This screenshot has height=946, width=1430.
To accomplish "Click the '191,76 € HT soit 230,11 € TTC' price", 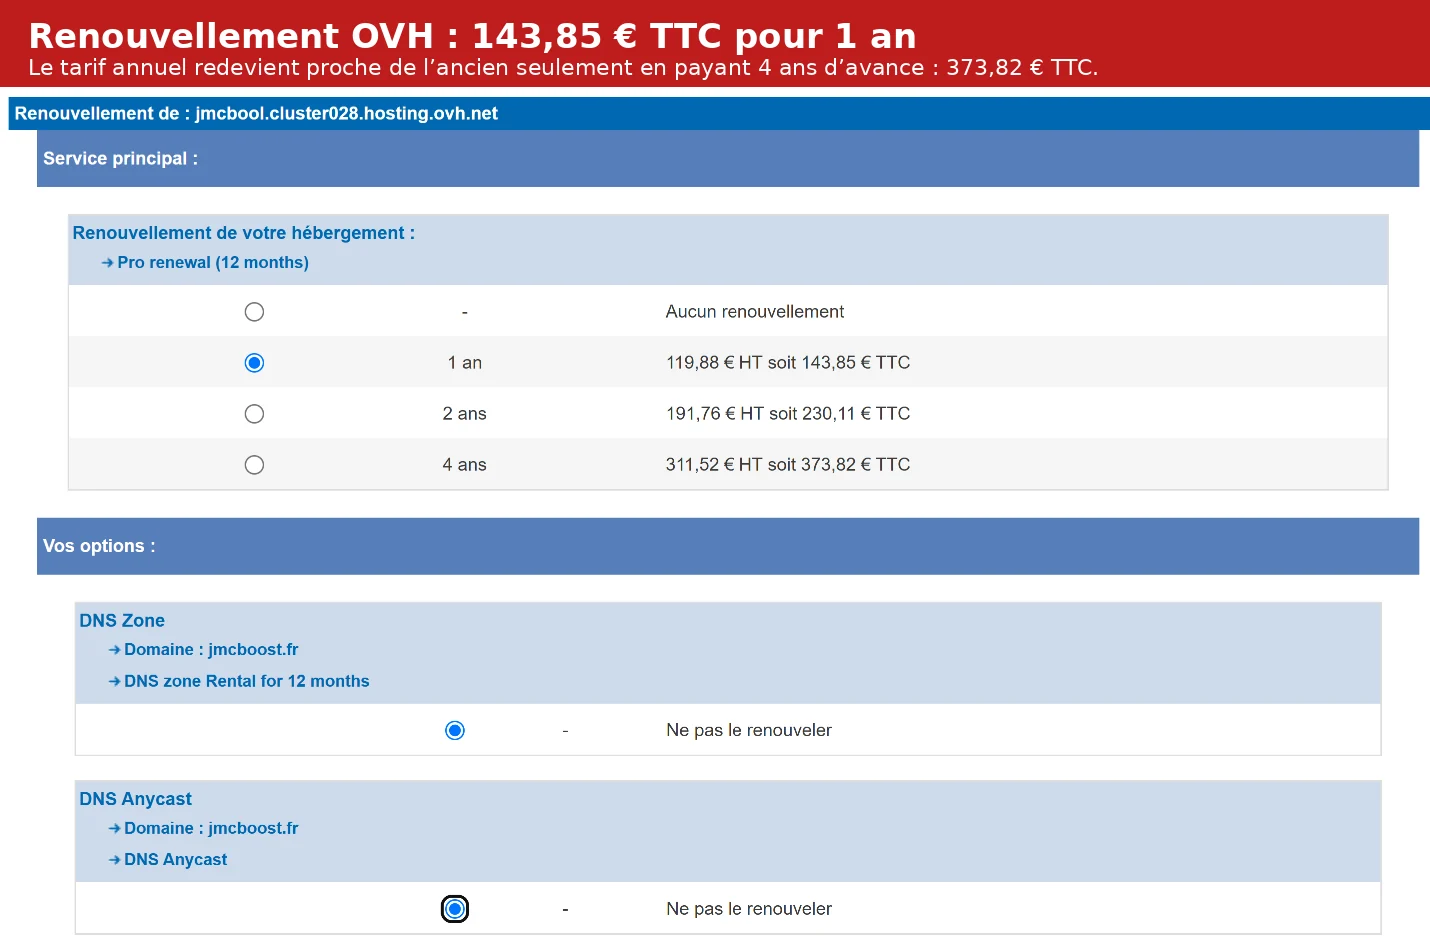I will tap(788, 414).
